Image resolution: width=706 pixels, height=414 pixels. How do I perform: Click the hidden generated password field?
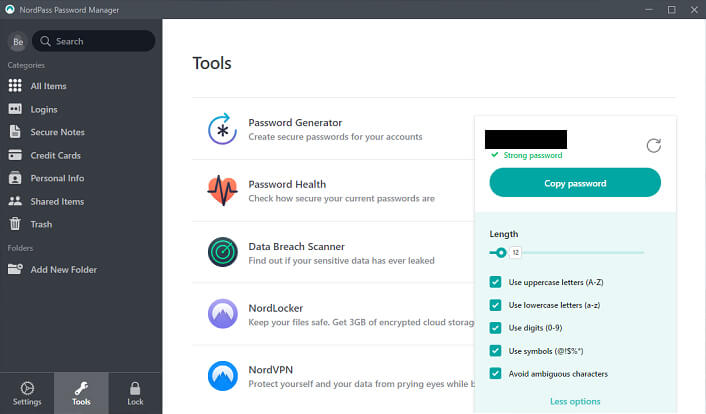click(x=526, y=139)
